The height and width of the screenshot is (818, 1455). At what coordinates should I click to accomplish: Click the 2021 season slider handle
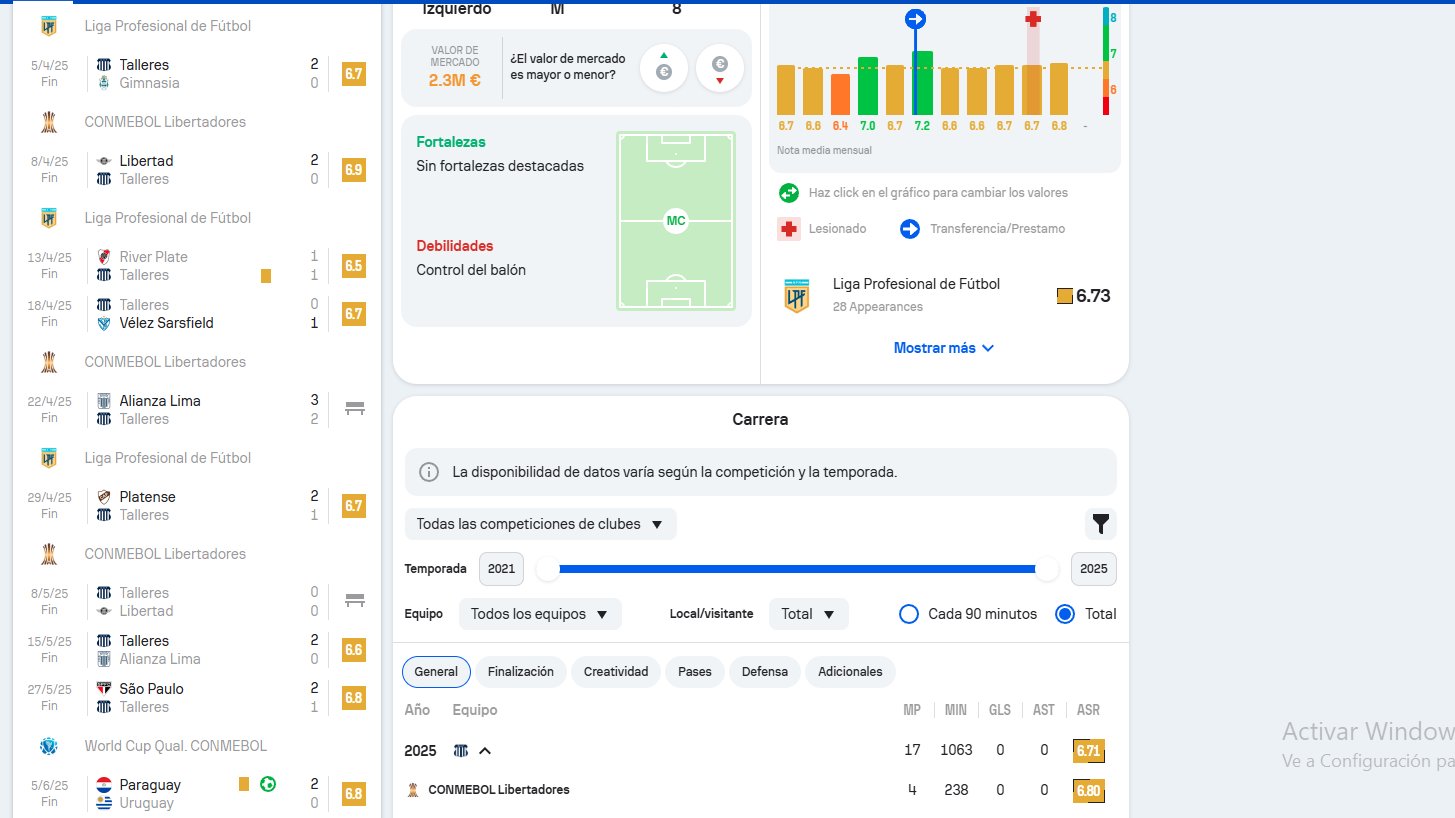click(548, 569)
